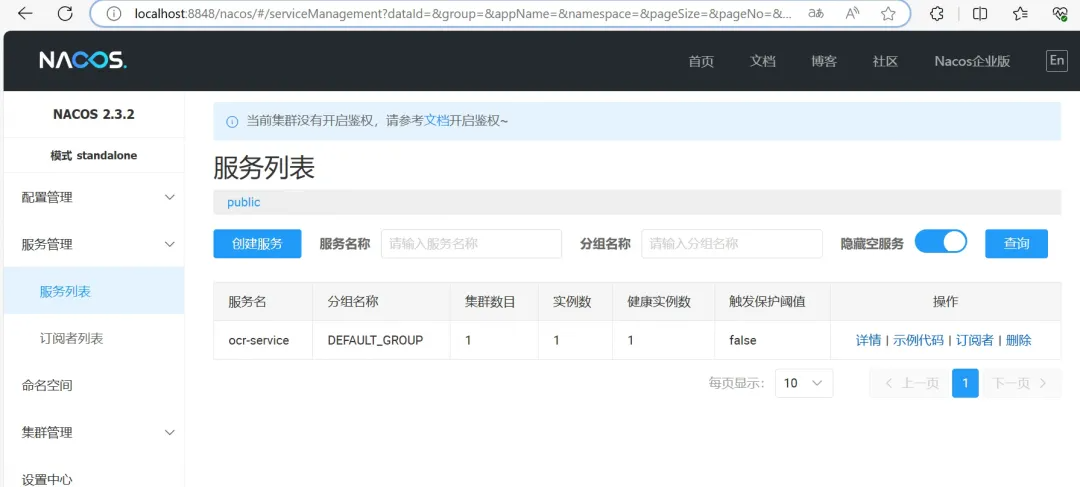Click the 创建服务 button
This screenshot has height=487, width=1080.
pos(258,244)
